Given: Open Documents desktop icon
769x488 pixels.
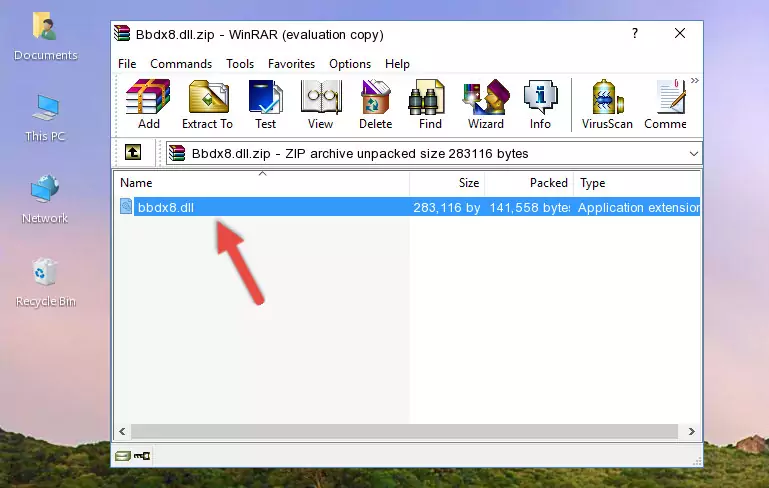Looking at the screenshot, I should click(x=45, y=36).
